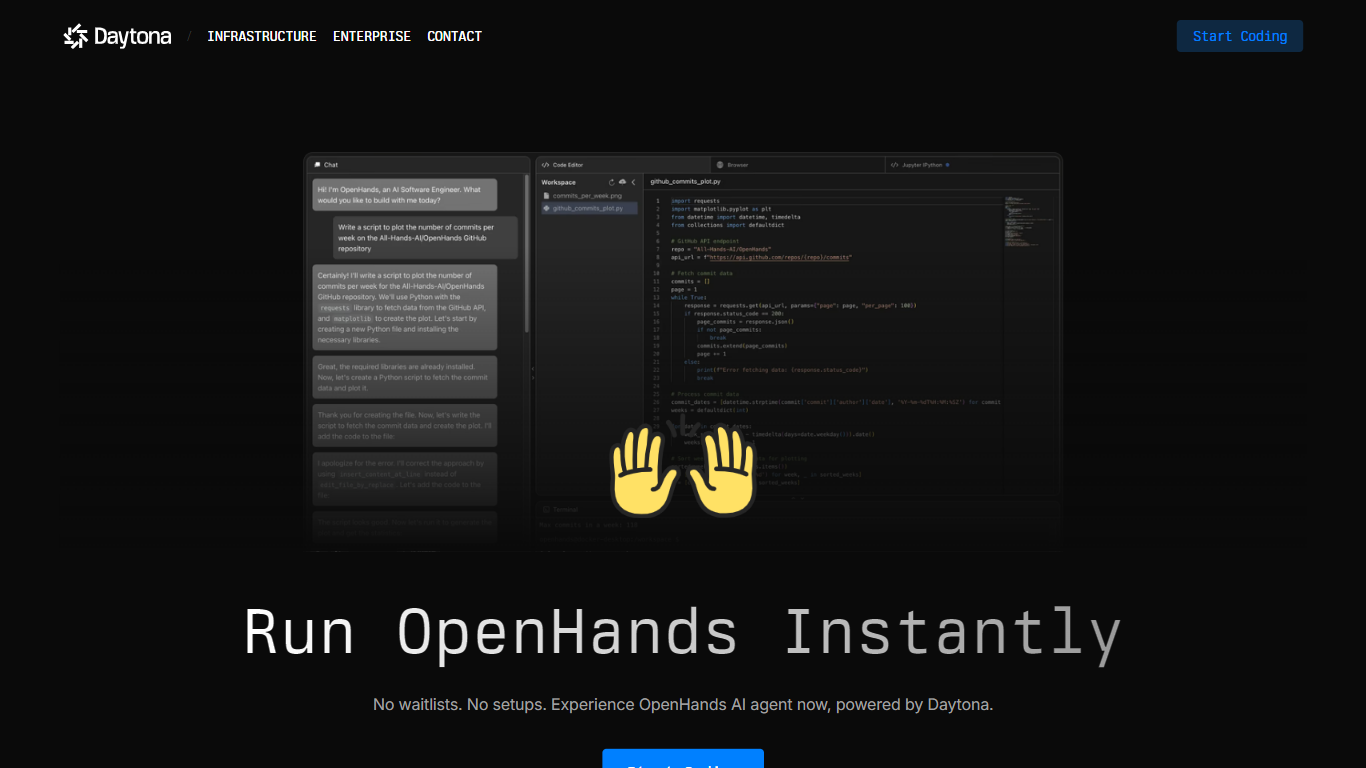Go to the CONTACT page
1366x768 pixels.
pyautogui.click(x=455, y=36)
